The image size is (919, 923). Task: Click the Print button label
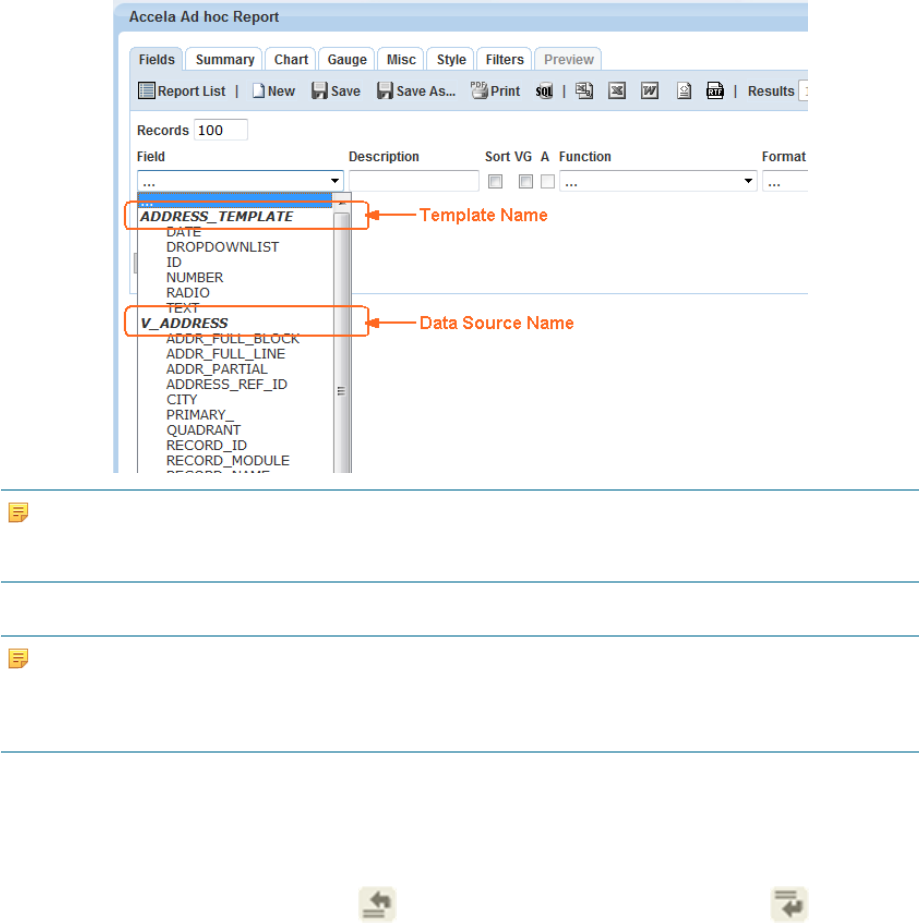click(x=505, y=91)
